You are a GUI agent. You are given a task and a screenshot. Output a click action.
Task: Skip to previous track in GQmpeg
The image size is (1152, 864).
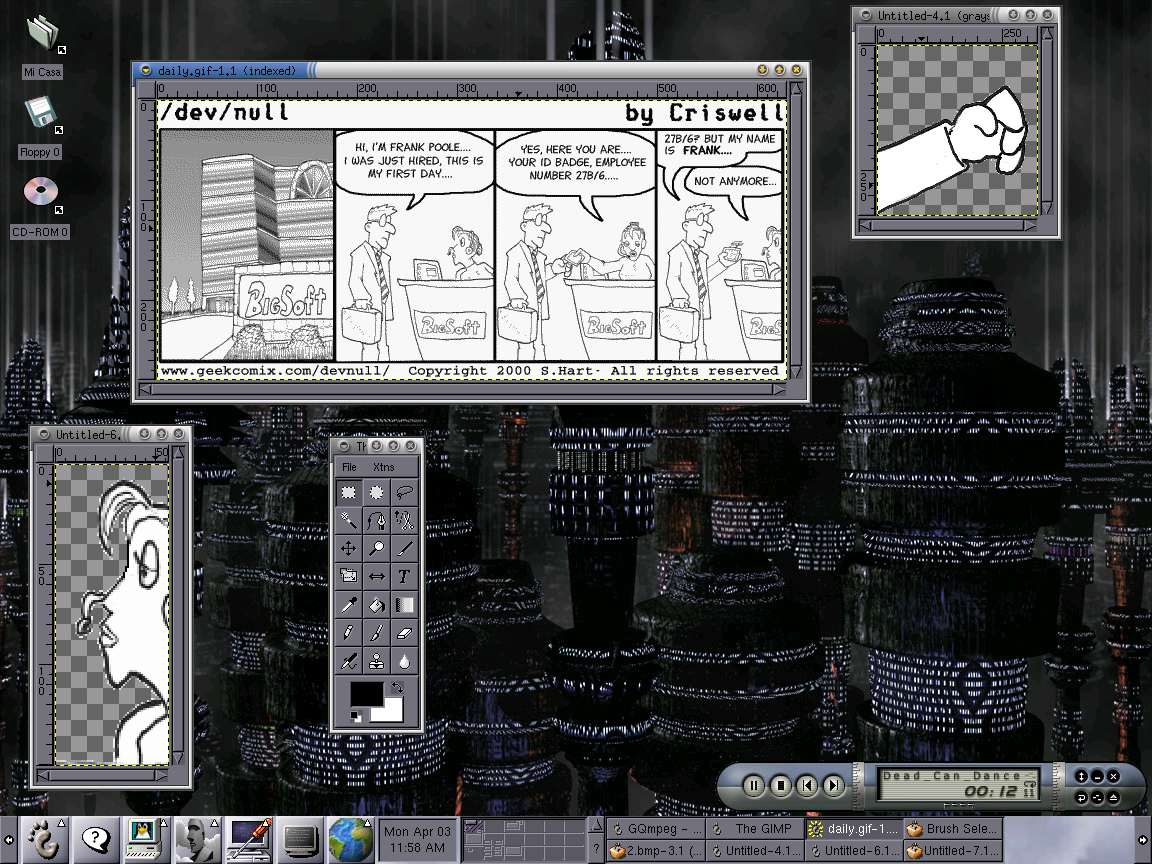tap(807, 785)
